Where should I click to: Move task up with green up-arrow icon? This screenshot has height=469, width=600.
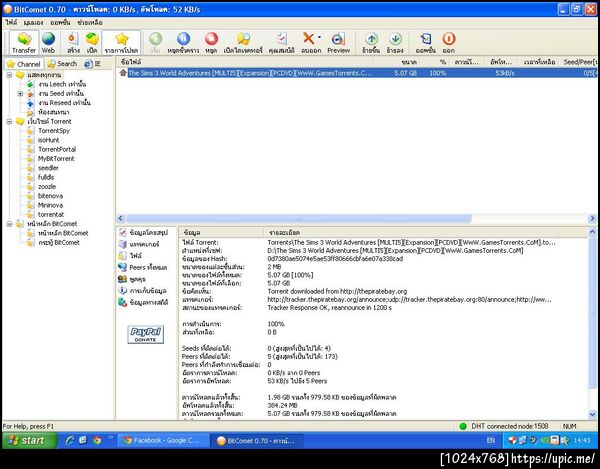click(x=371, y=43)
